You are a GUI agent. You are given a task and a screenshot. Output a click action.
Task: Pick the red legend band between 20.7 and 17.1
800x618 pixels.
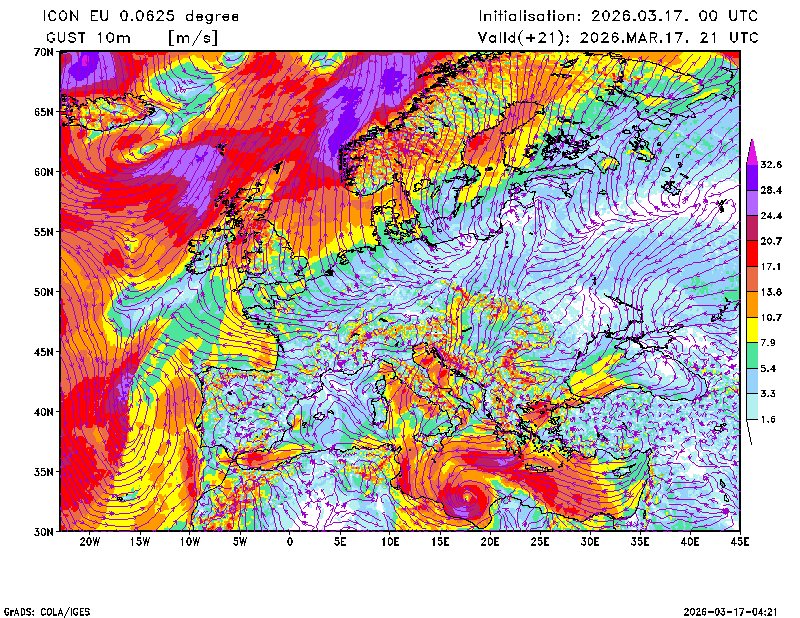(752, 254)
